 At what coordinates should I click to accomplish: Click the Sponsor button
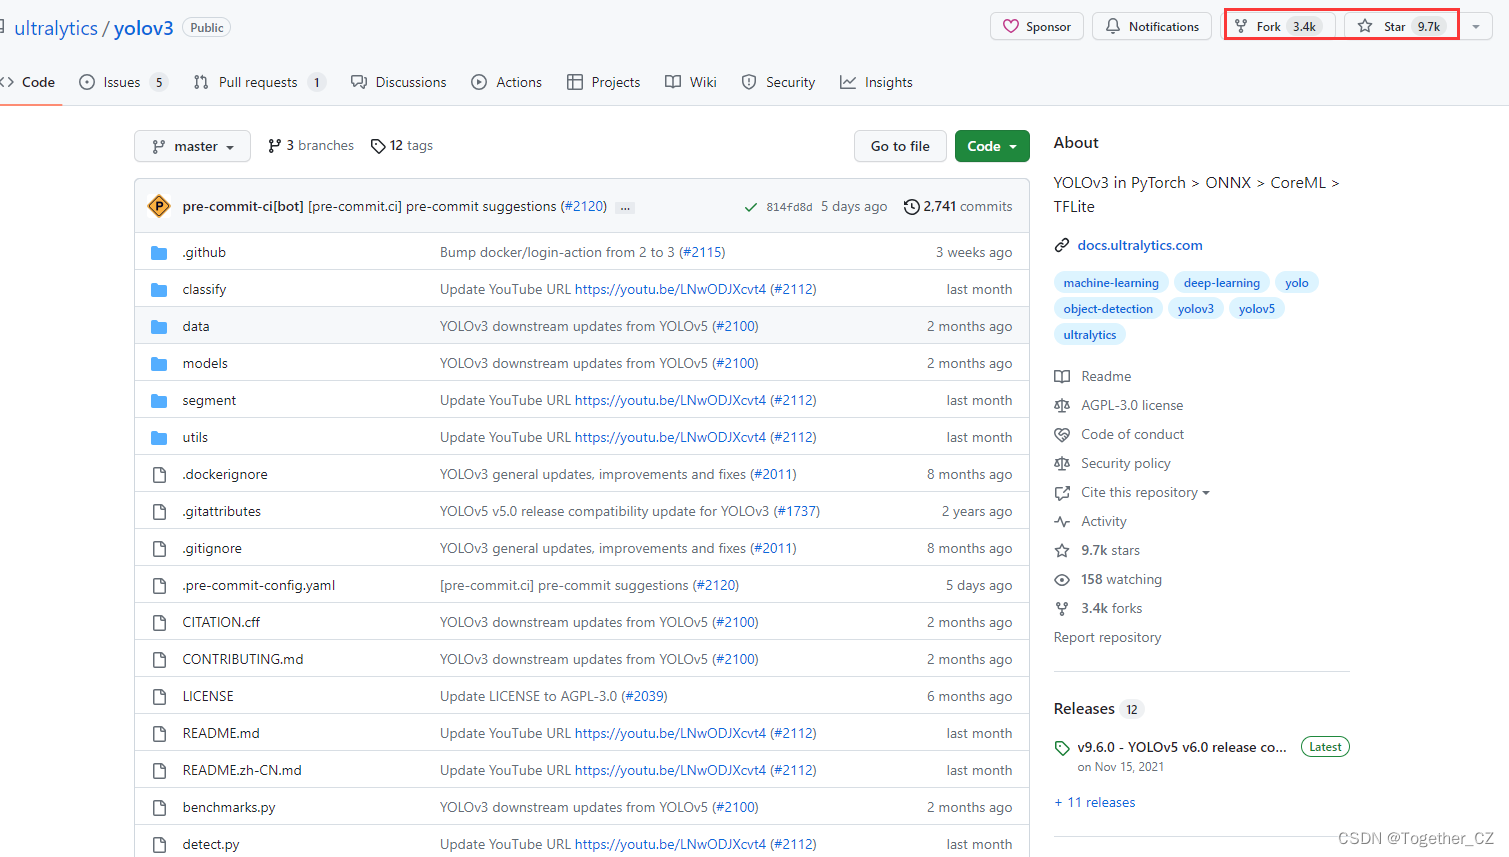pyautogui.click(x=1037, y=26)
